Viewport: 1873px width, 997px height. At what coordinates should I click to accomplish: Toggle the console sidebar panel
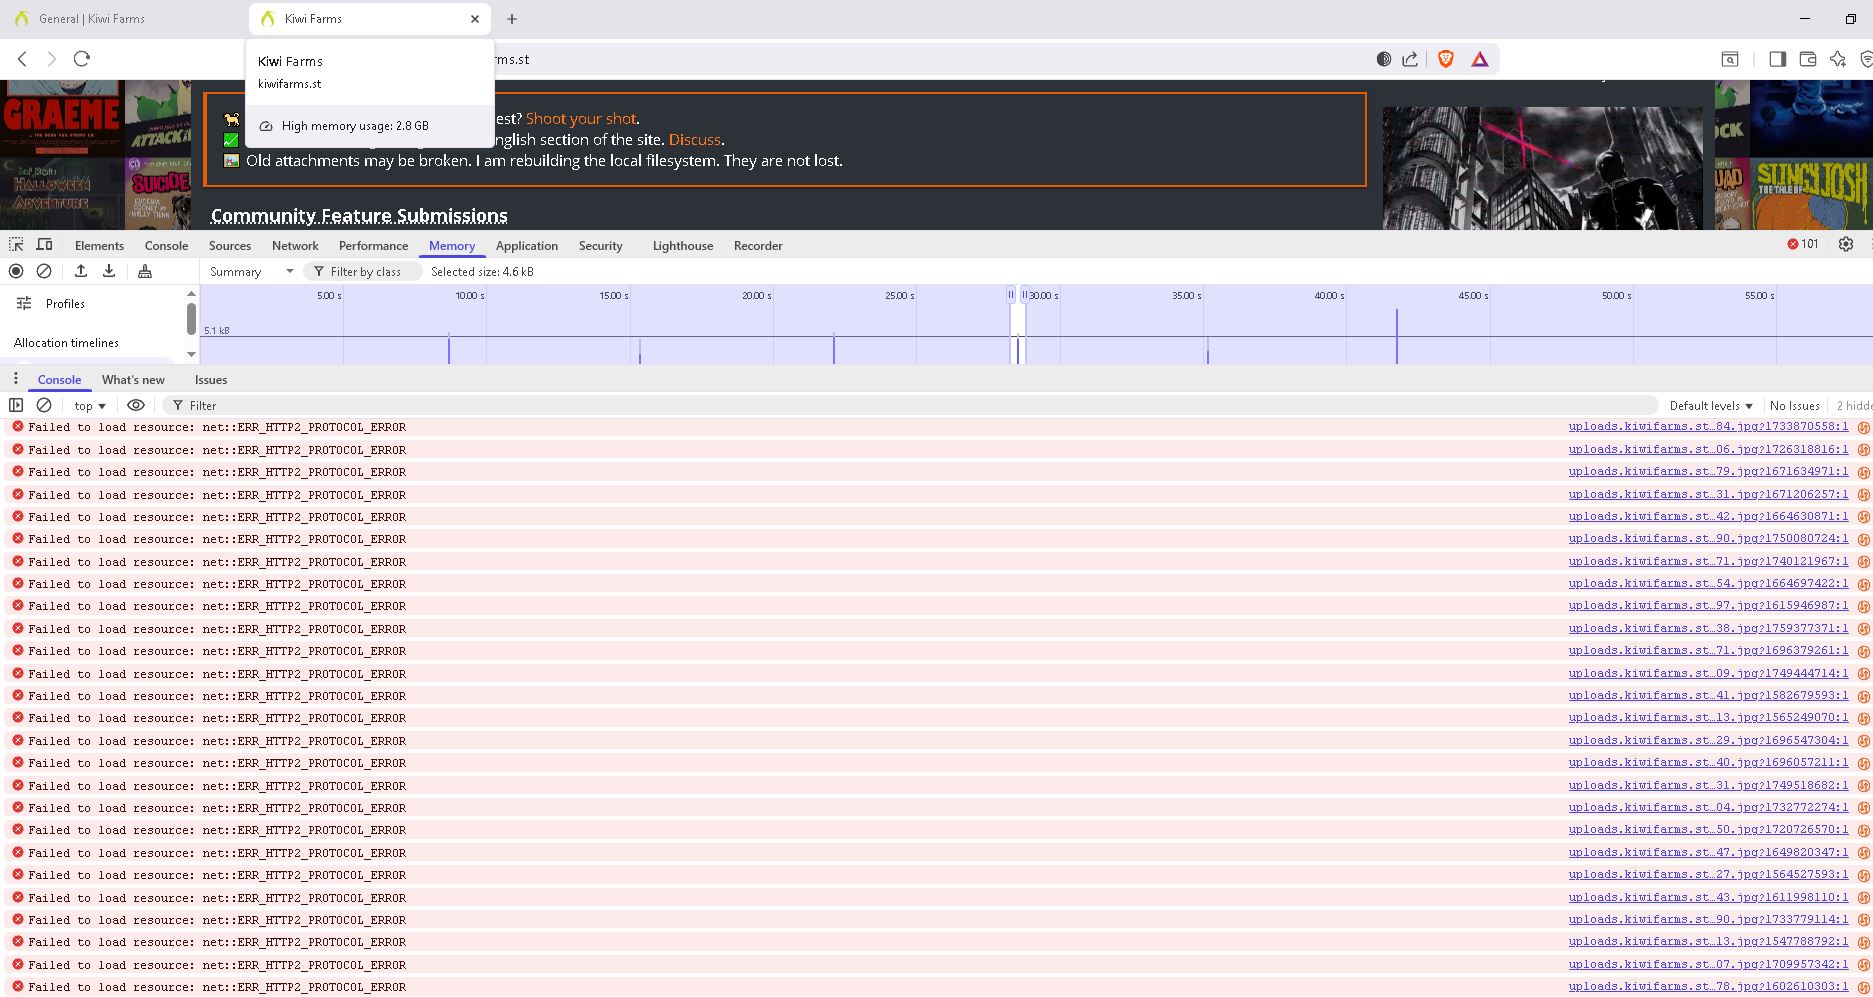(x=16, y=405)
